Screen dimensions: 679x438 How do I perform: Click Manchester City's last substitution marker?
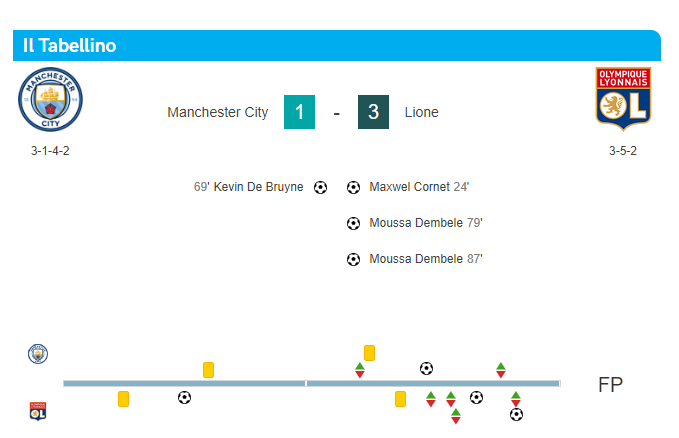[500, 370]
